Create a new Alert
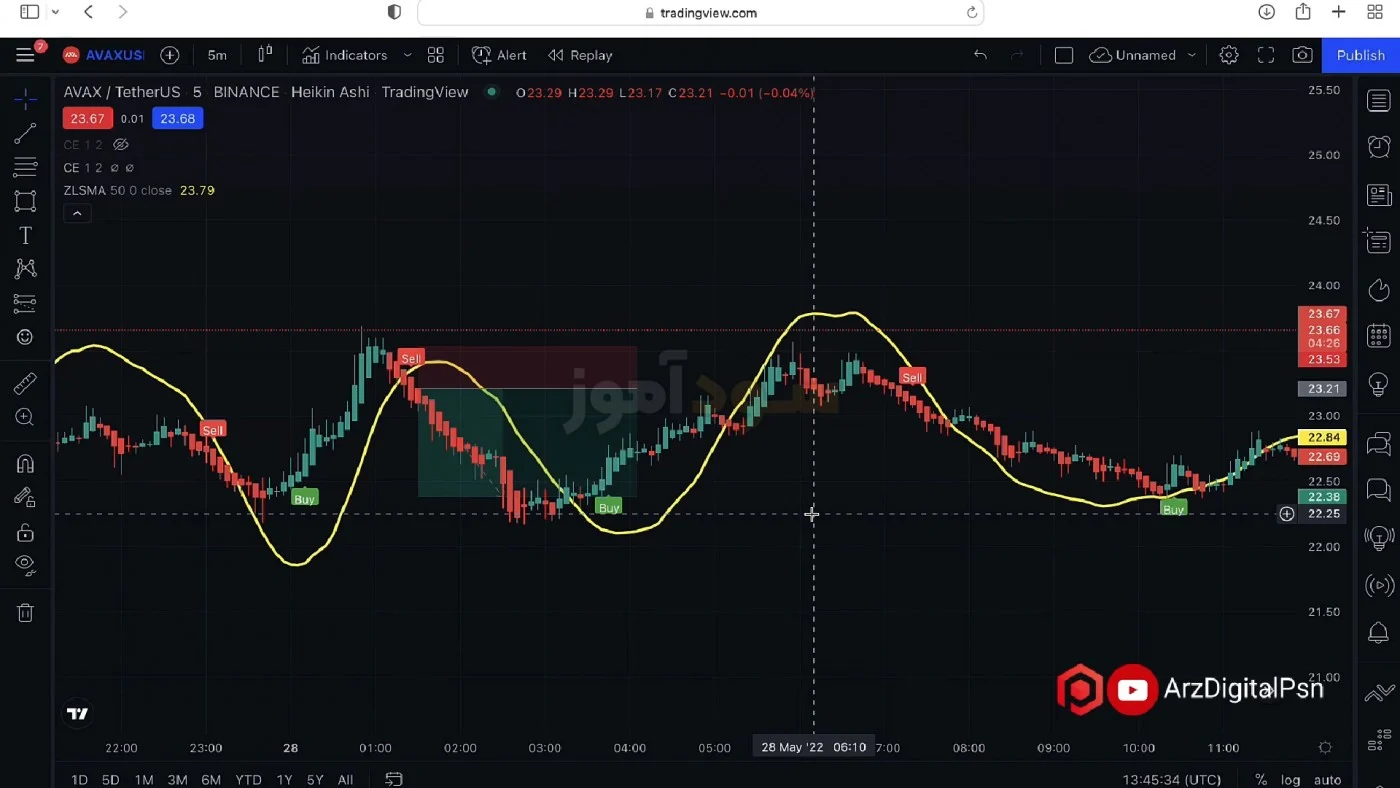 pos(499,55)
